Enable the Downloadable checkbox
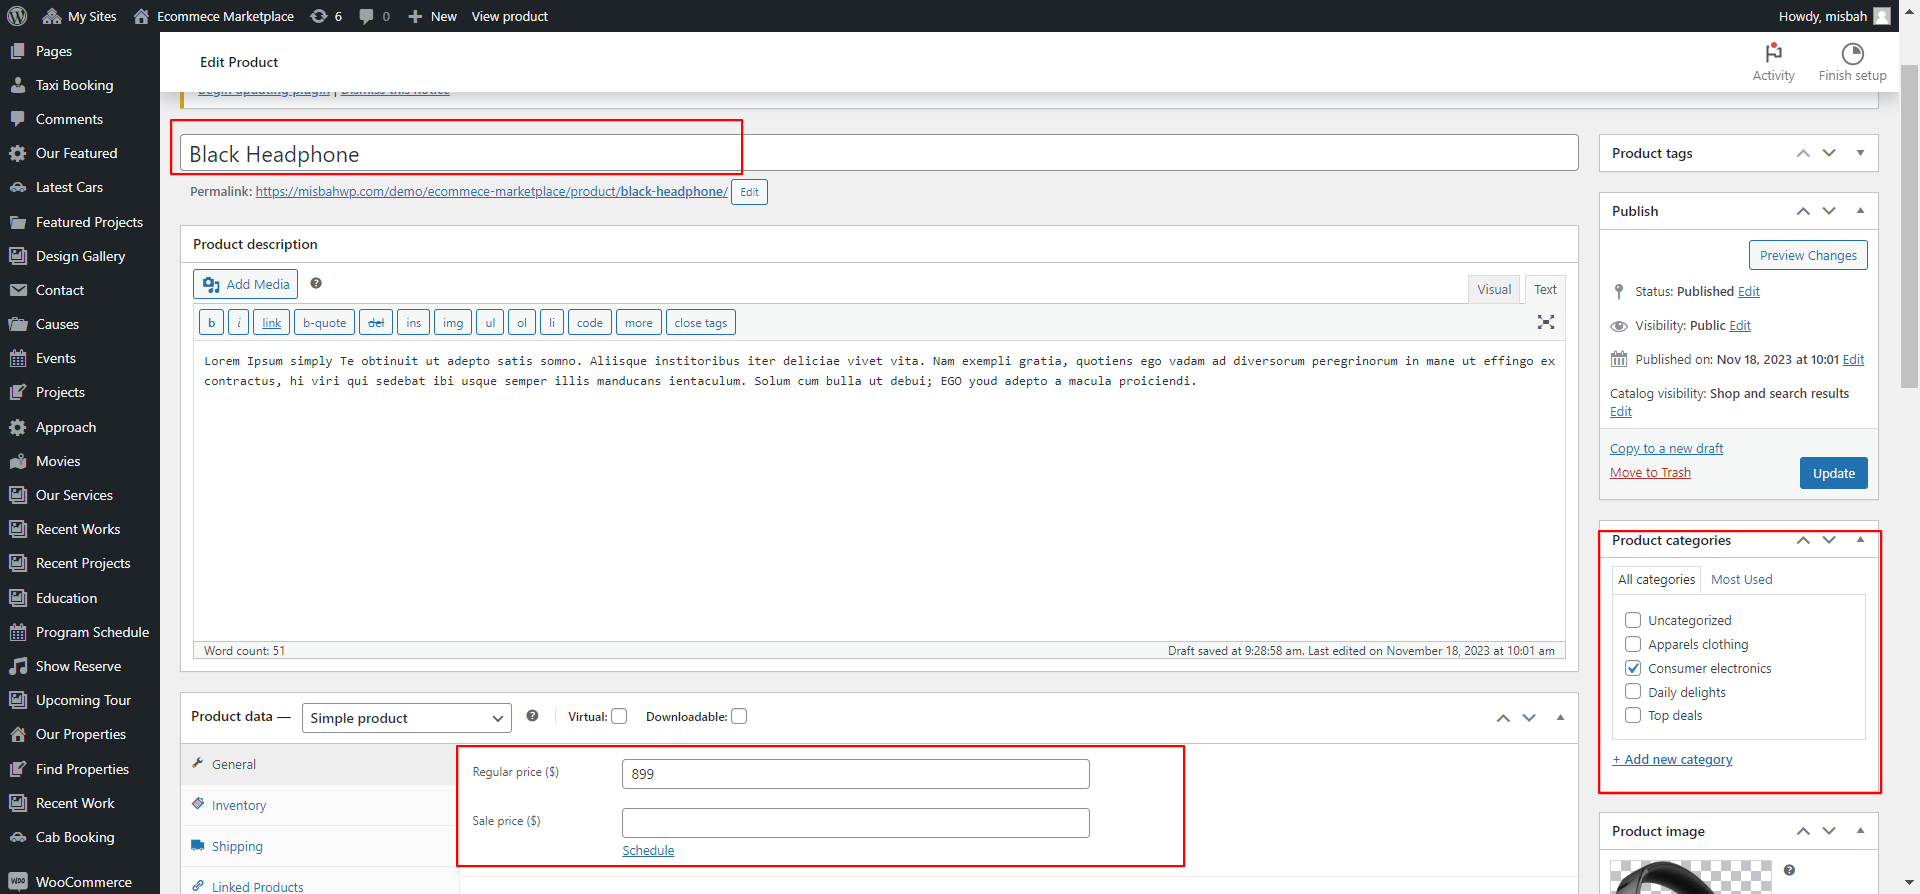Screen dimensions: 1920x894 739,716
